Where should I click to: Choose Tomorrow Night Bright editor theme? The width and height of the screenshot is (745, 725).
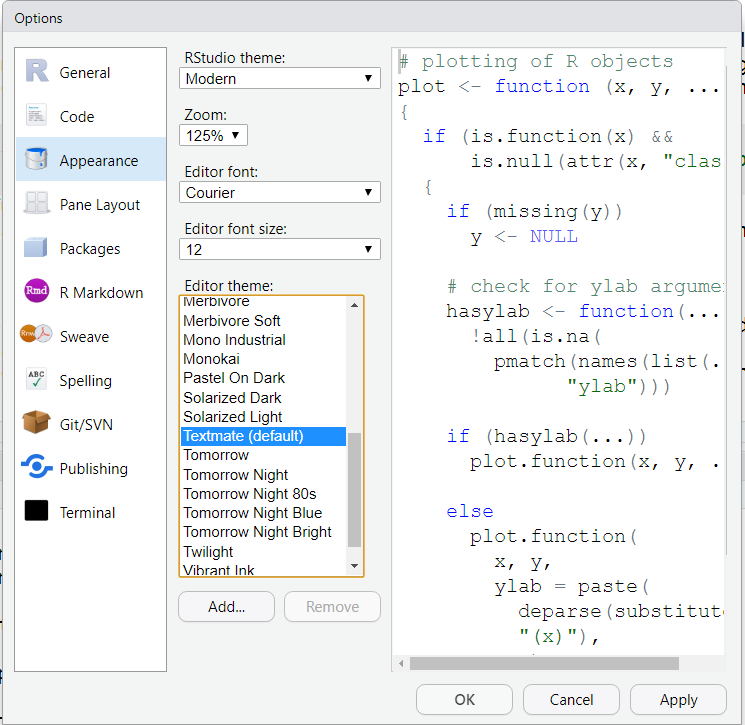[257, 532]
